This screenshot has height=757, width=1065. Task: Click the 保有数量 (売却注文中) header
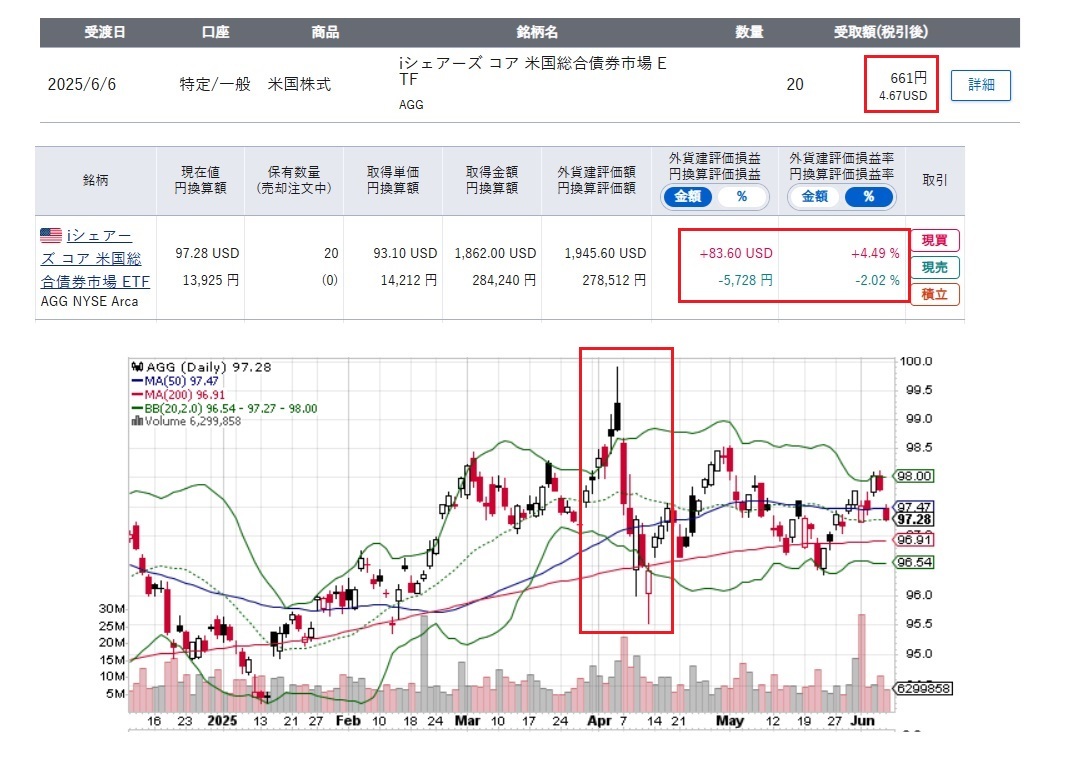[294, 180]
